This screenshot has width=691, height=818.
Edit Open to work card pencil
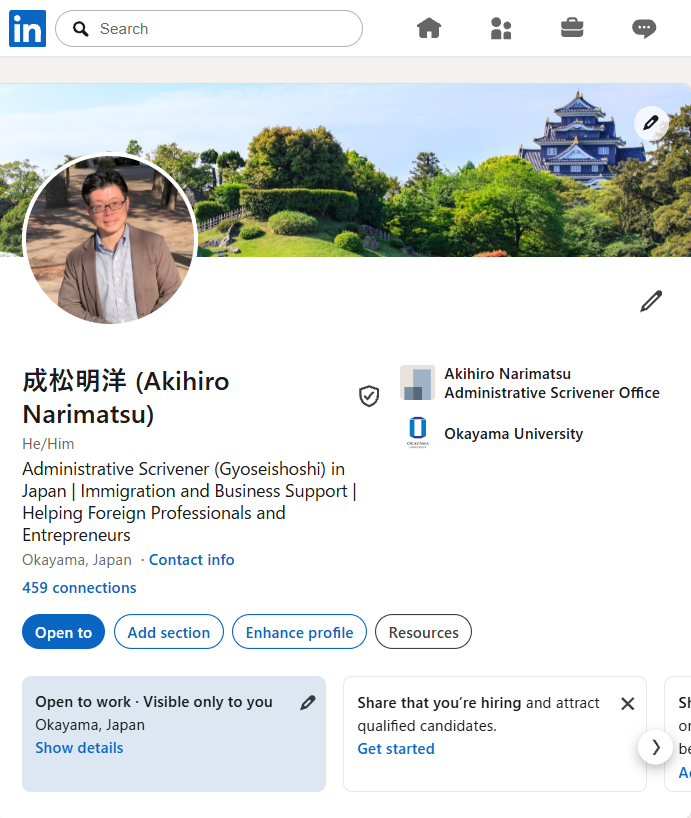tap(308, 703)
